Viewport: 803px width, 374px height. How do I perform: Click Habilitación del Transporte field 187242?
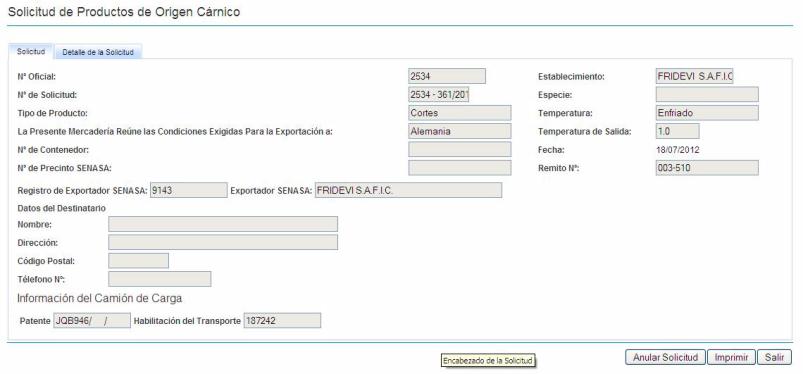pyautogui.click(x=282, y=321)
